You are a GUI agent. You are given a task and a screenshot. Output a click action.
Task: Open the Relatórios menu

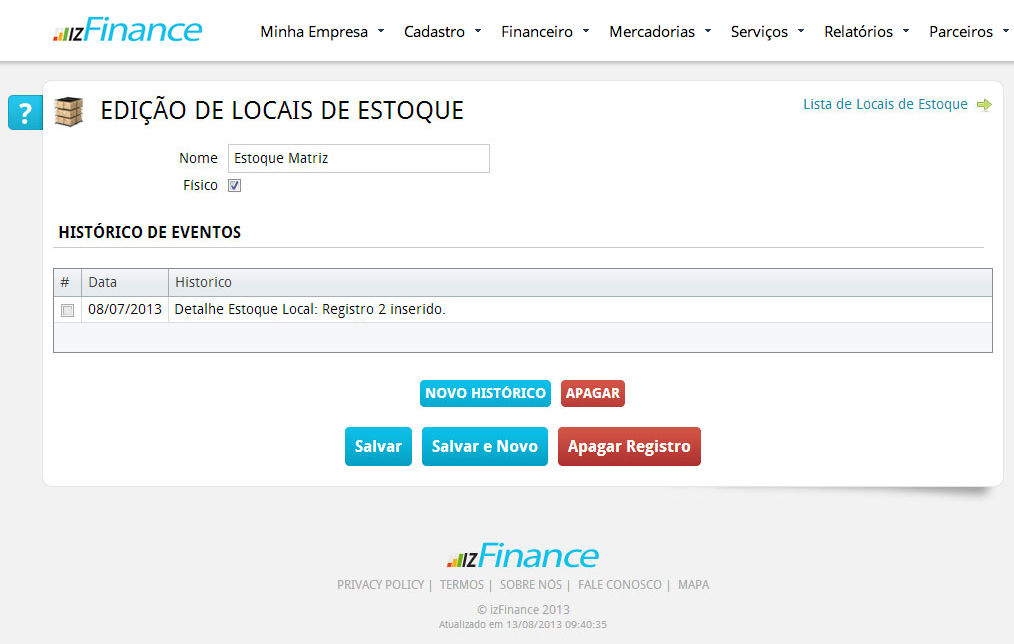pyautogui.click(x=866, y=32)
